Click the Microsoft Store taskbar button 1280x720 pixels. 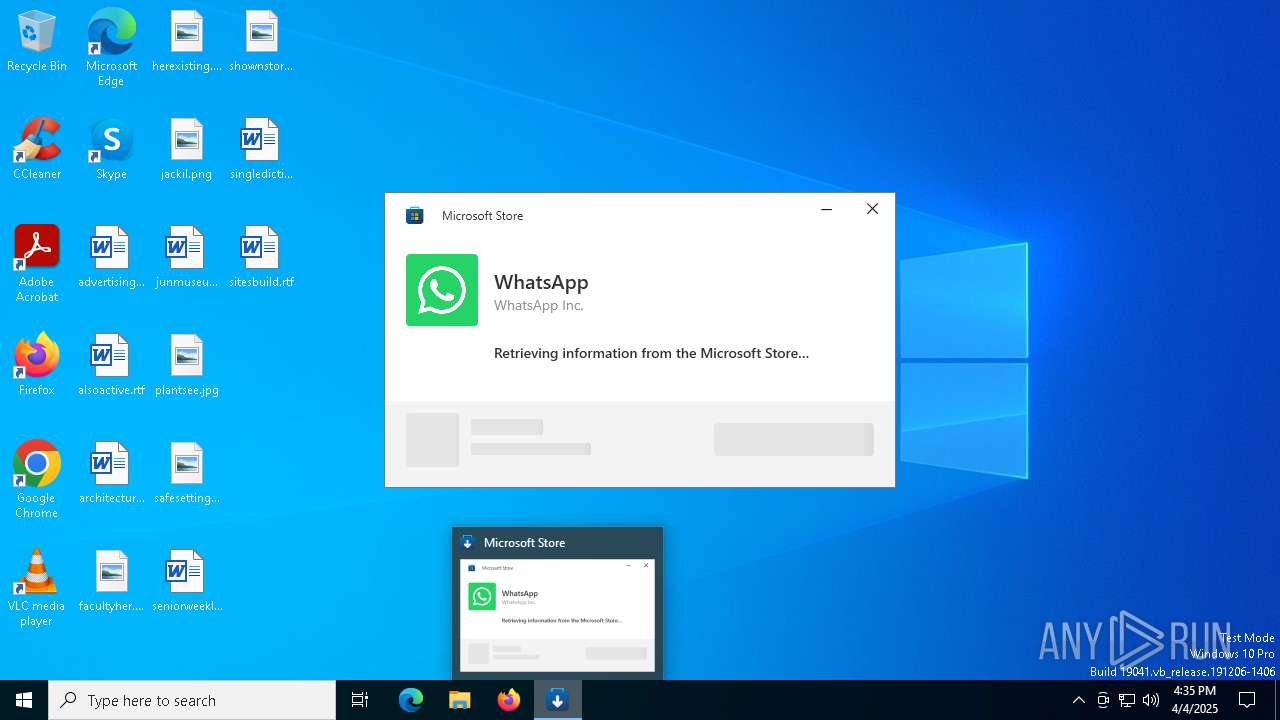(558, 700)
